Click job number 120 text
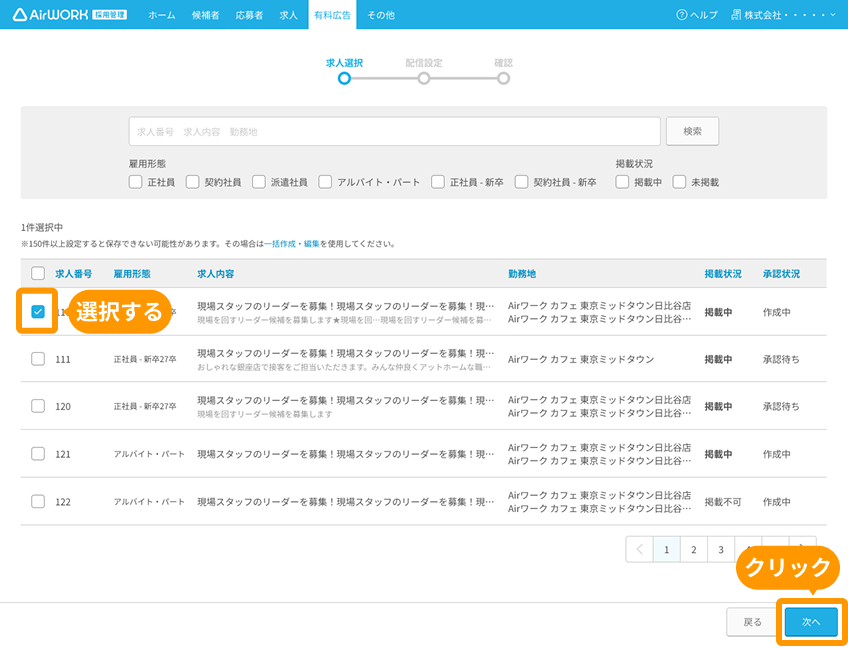 [x=63, y=406]
